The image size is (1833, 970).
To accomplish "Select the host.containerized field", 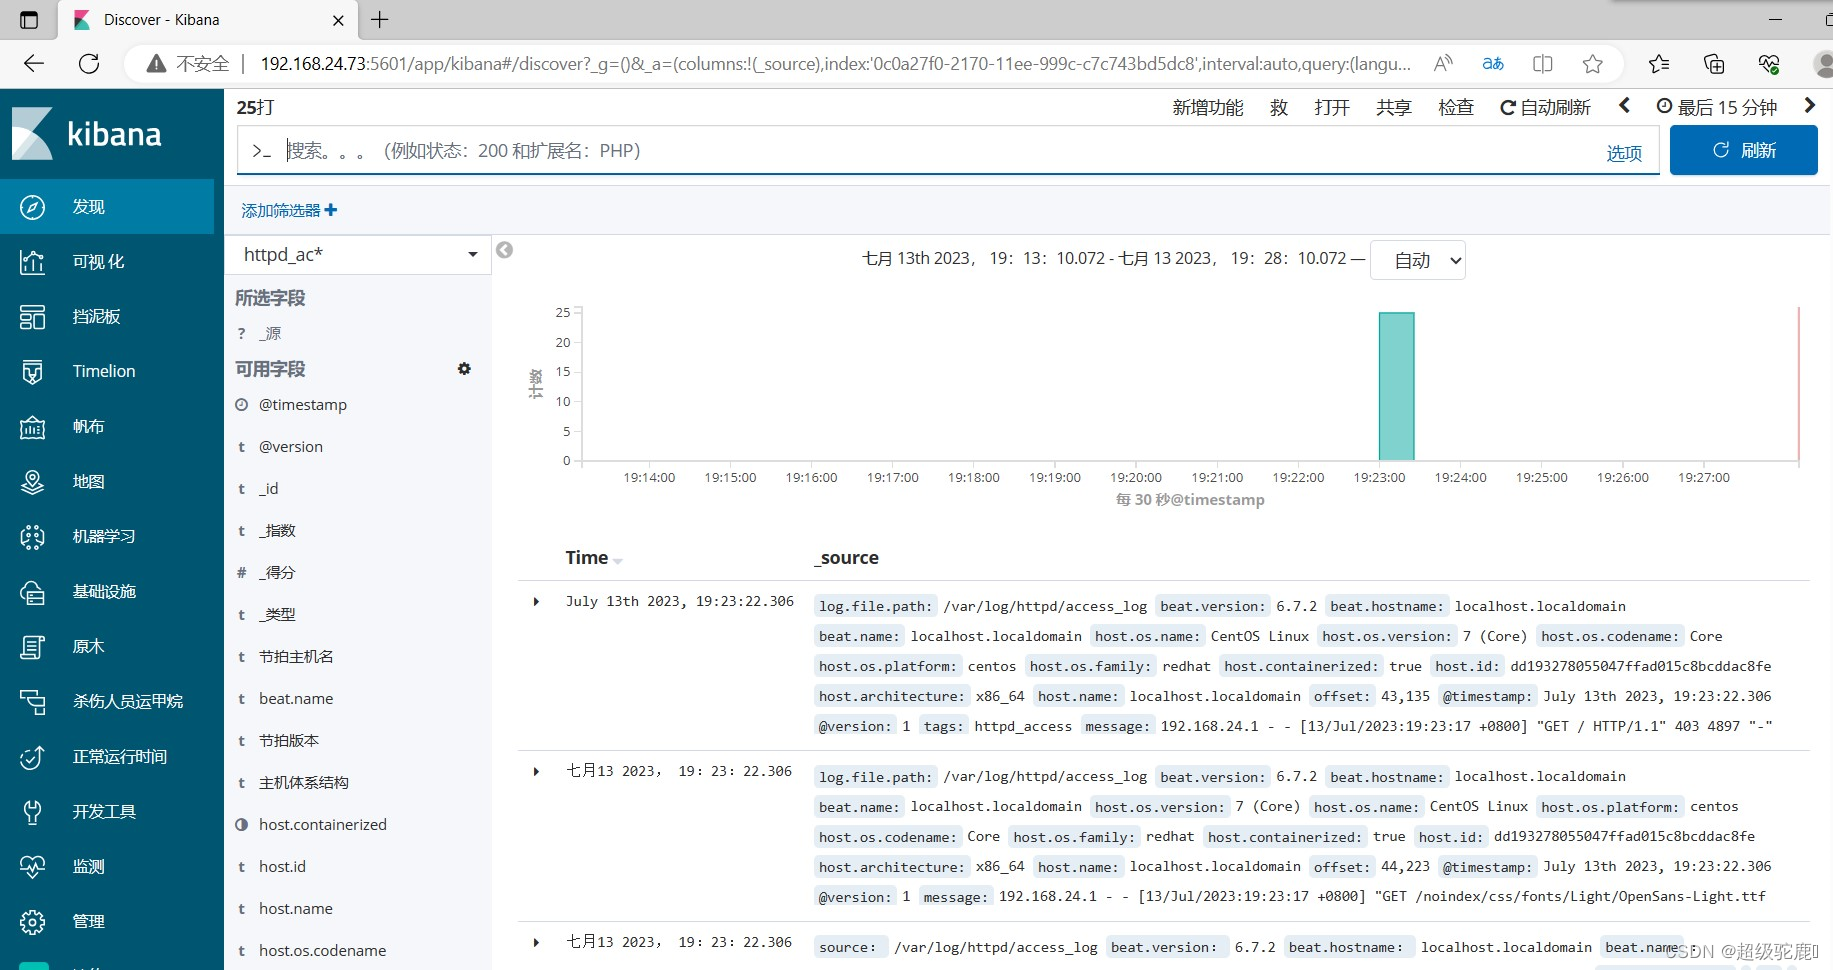I will click(x=323, y=825).
